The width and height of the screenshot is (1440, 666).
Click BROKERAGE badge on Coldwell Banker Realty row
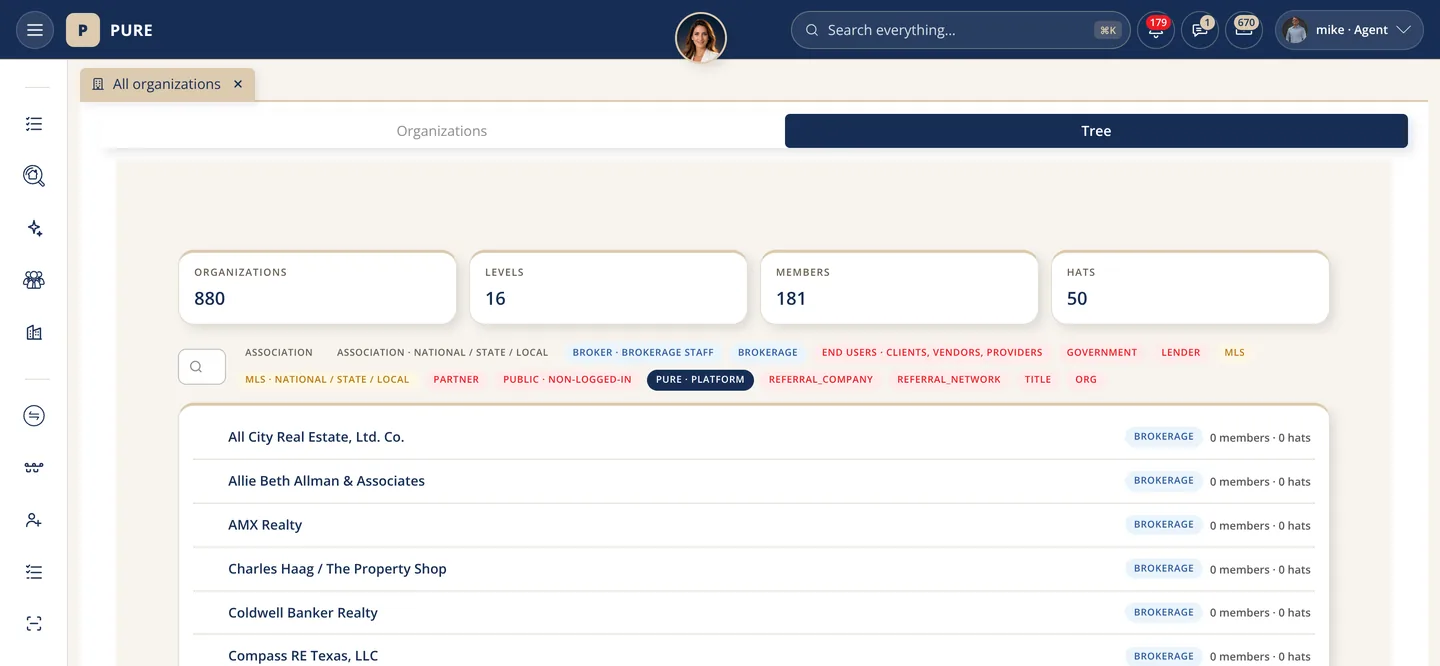coord(1164,612)
